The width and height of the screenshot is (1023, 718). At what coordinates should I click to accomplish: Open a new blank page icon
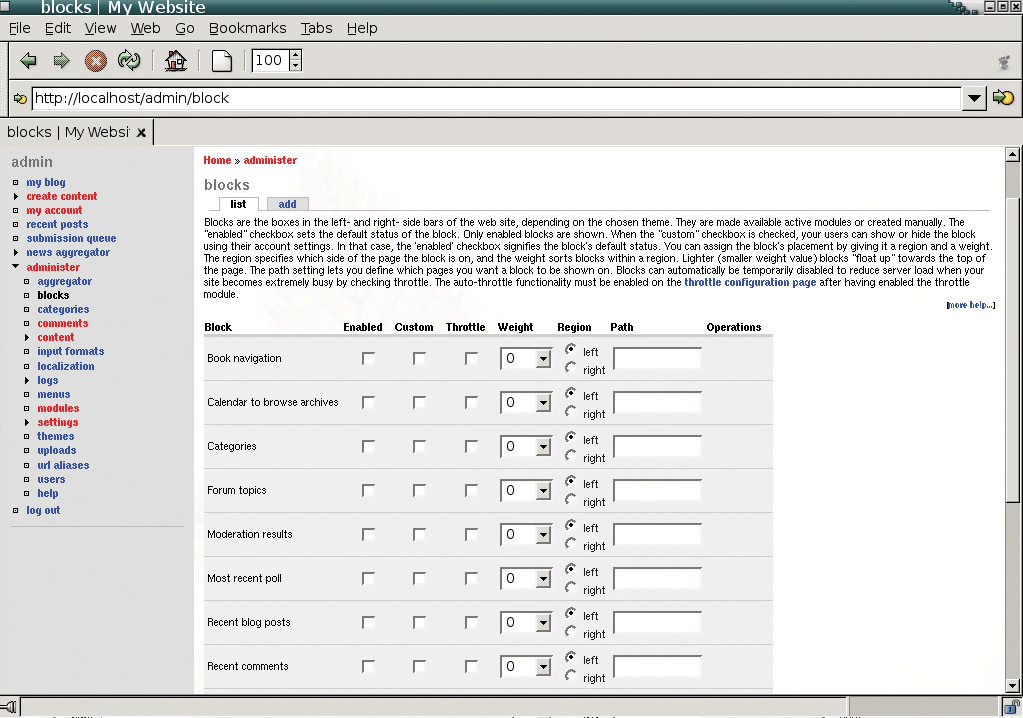(222, 61)
